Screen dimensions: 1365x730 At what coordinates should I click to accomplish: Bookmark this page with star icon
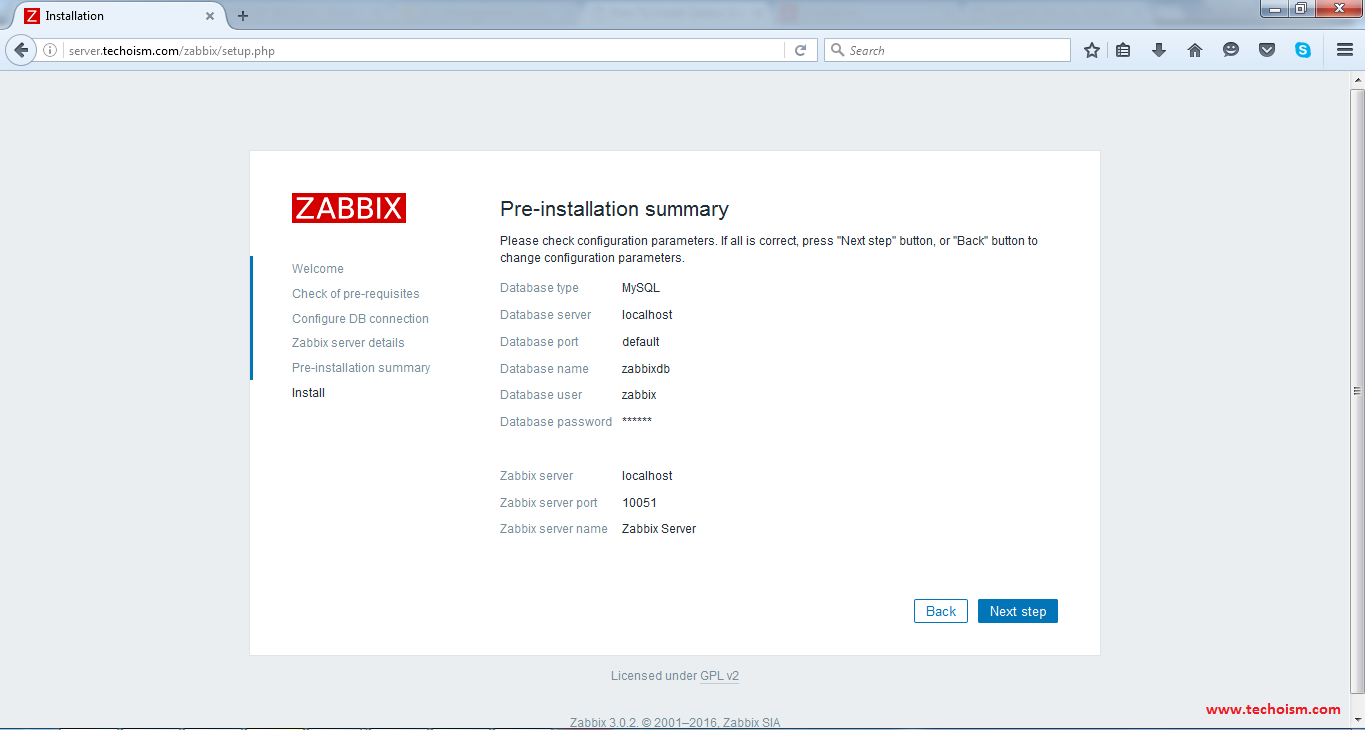1092,50
